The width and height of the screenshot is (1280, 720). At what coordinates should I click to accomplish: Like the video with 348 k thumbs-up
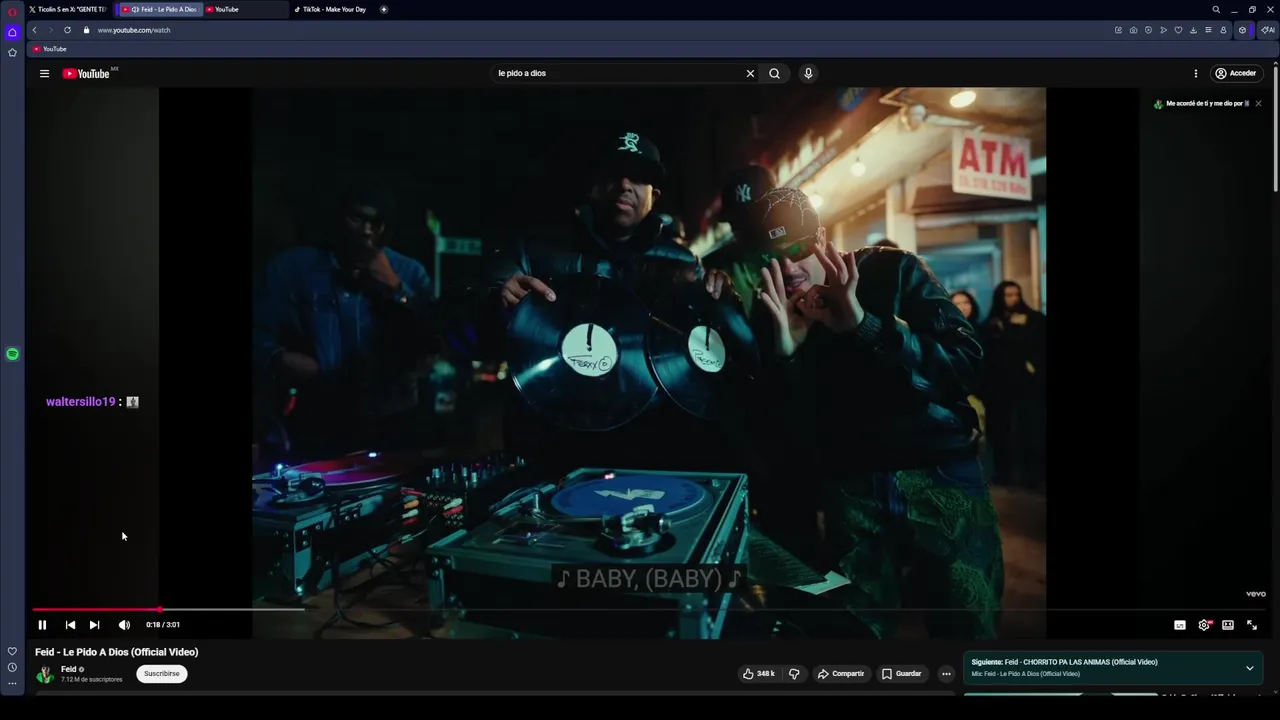[x=759, y=674]
